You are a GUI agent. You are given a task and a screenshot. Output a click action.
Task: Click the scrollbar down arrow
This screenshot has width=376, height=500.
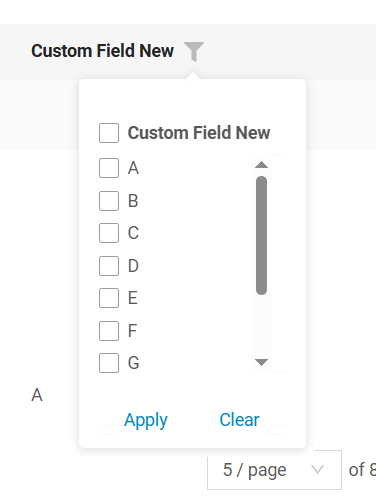pos(261,362)
